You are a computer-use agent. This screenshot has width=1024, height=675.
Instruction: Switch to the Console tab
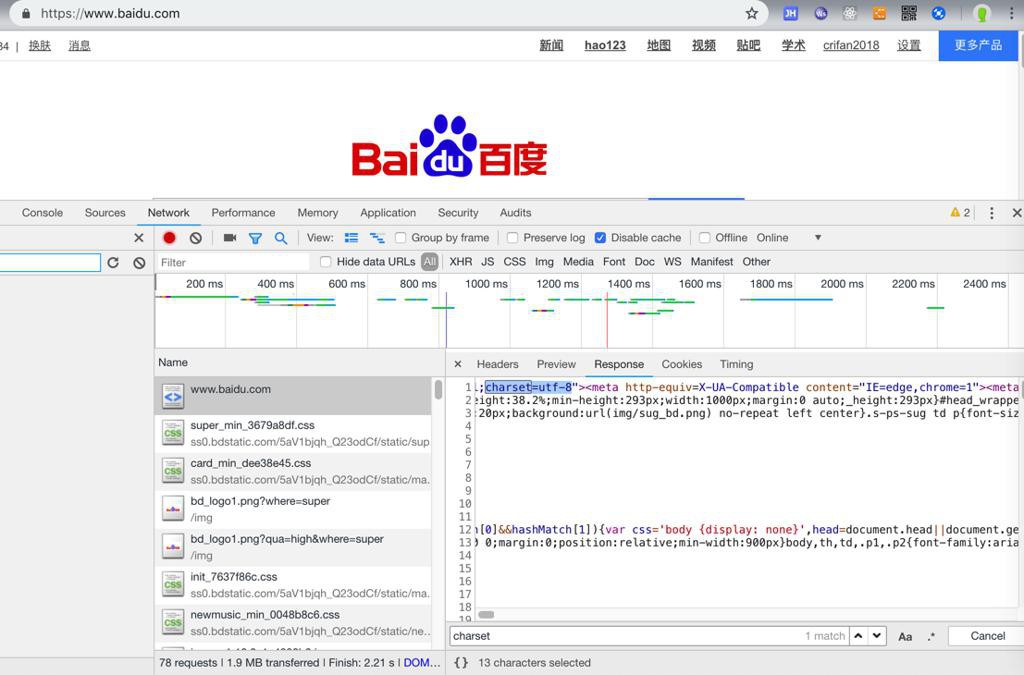(x=42, y=213)
